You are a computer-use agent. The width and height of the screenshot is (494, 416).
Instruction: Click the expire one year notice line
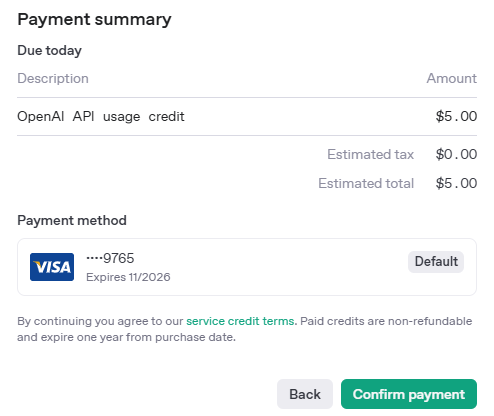(126, 337)
